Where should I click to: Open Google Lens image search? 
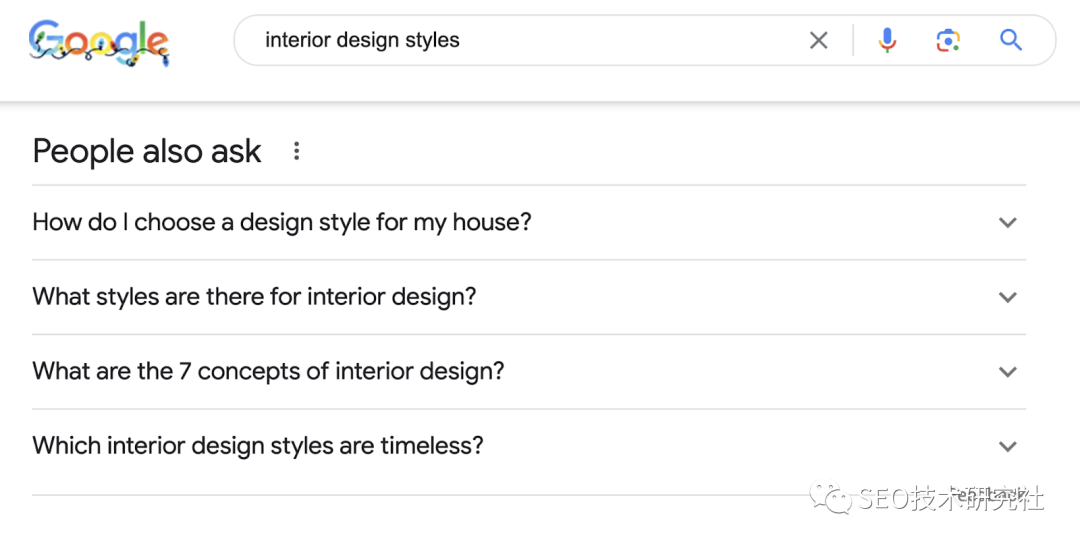pyautogui.click(x=947, y=41)
